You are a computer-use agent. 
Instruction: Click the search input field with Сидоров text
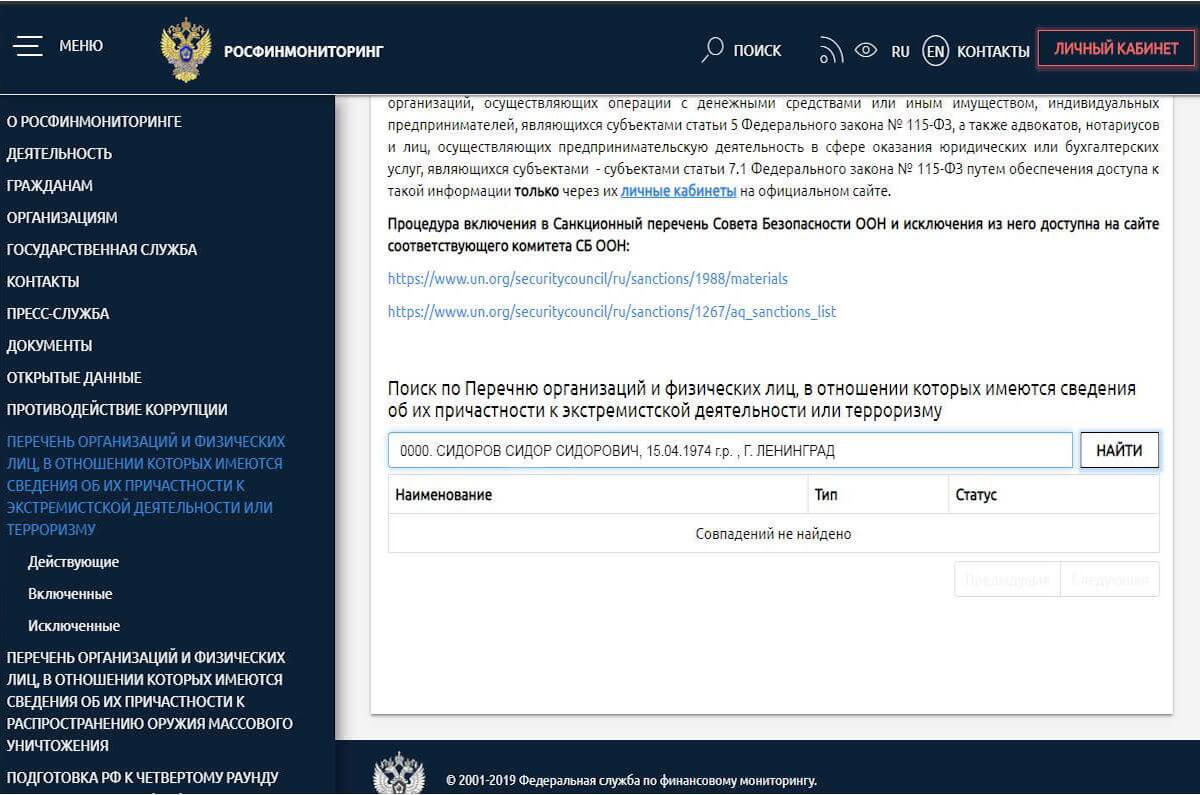730,451
